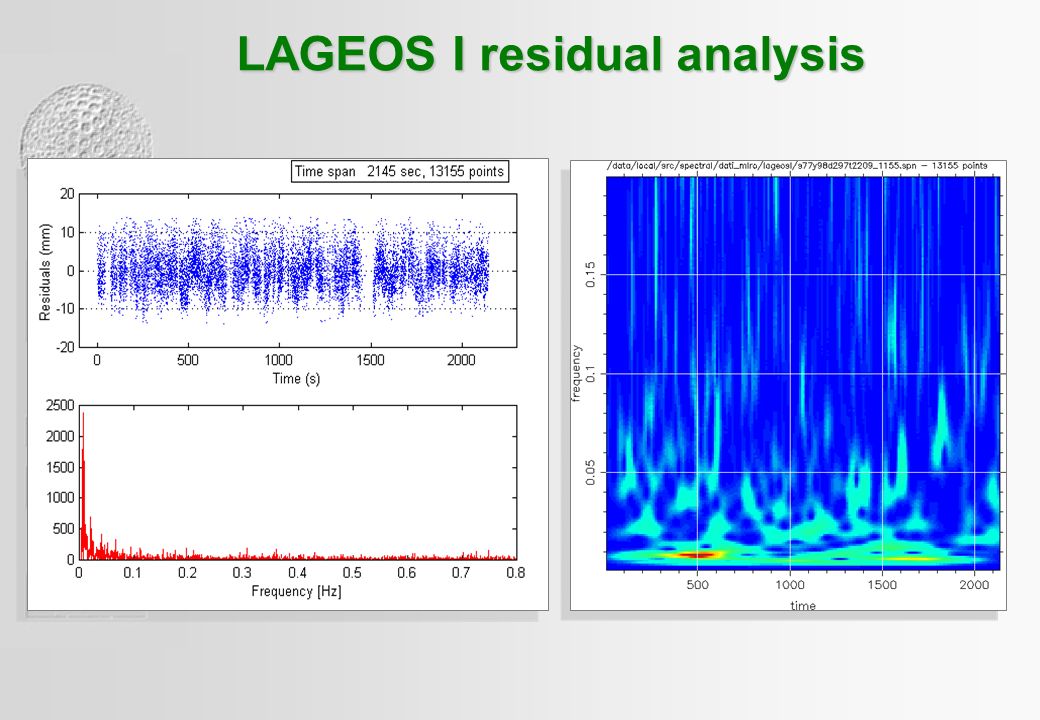The width and height of the screenshot is (1040, 720).
Task: Click the 'Time (s)' x-axis label
Action: pyautogui.click(x=296, y=379)
